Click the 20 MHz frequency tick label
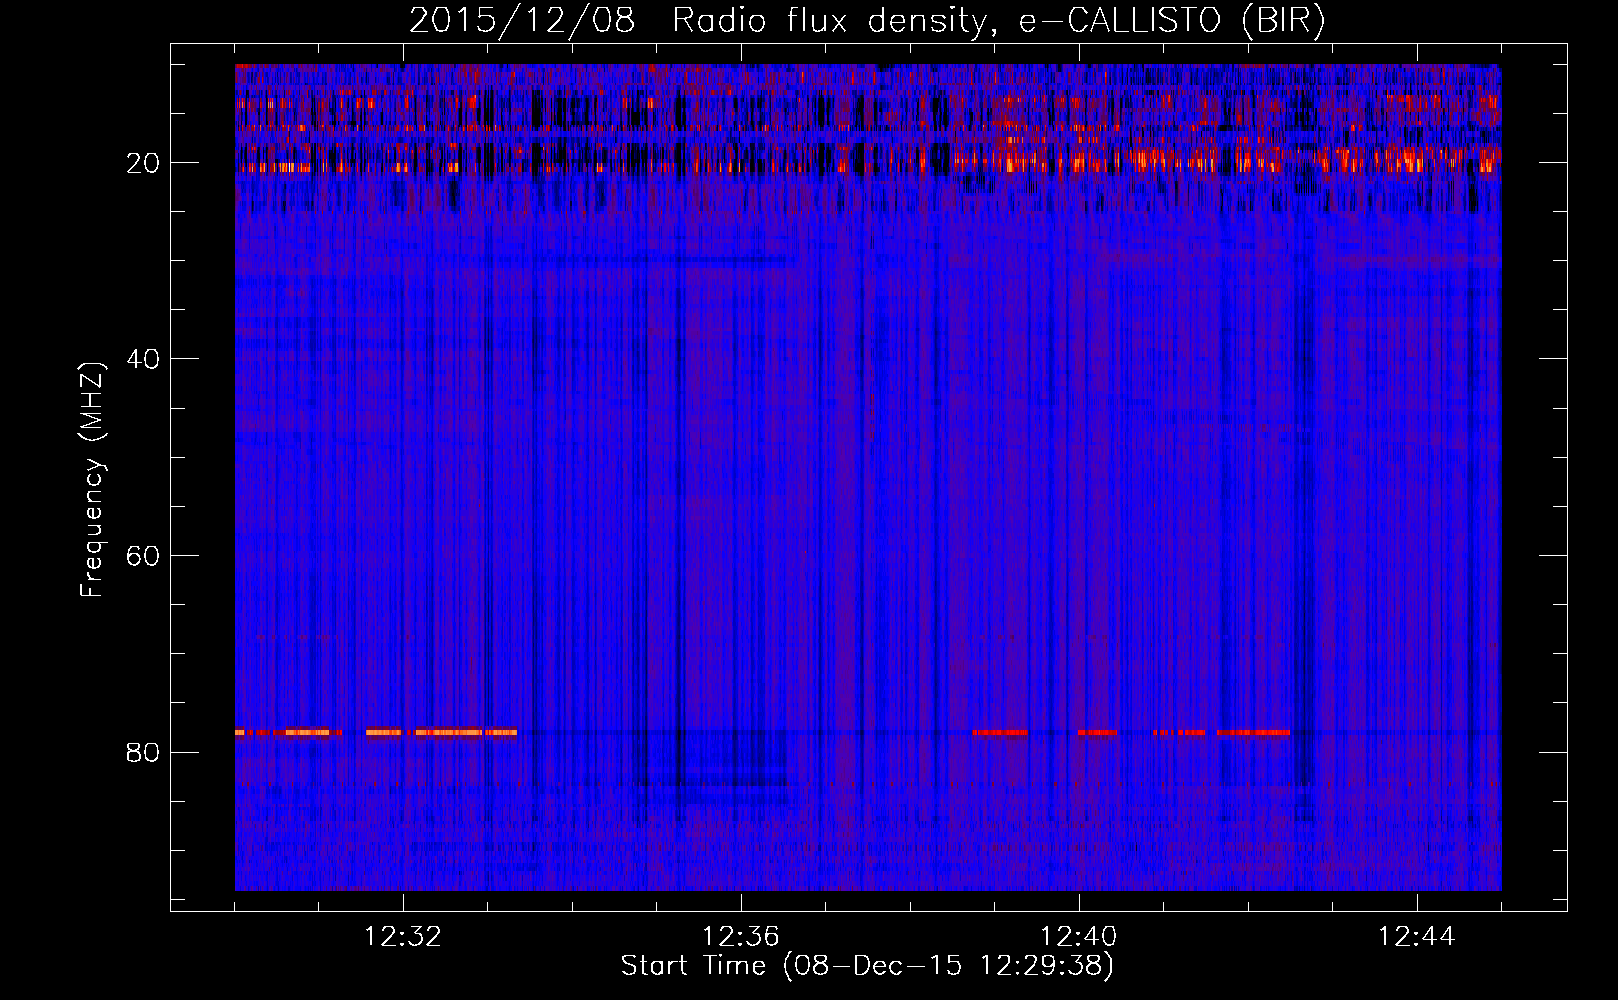Viewport: 1618px width, 1000px height. point(143,163)
